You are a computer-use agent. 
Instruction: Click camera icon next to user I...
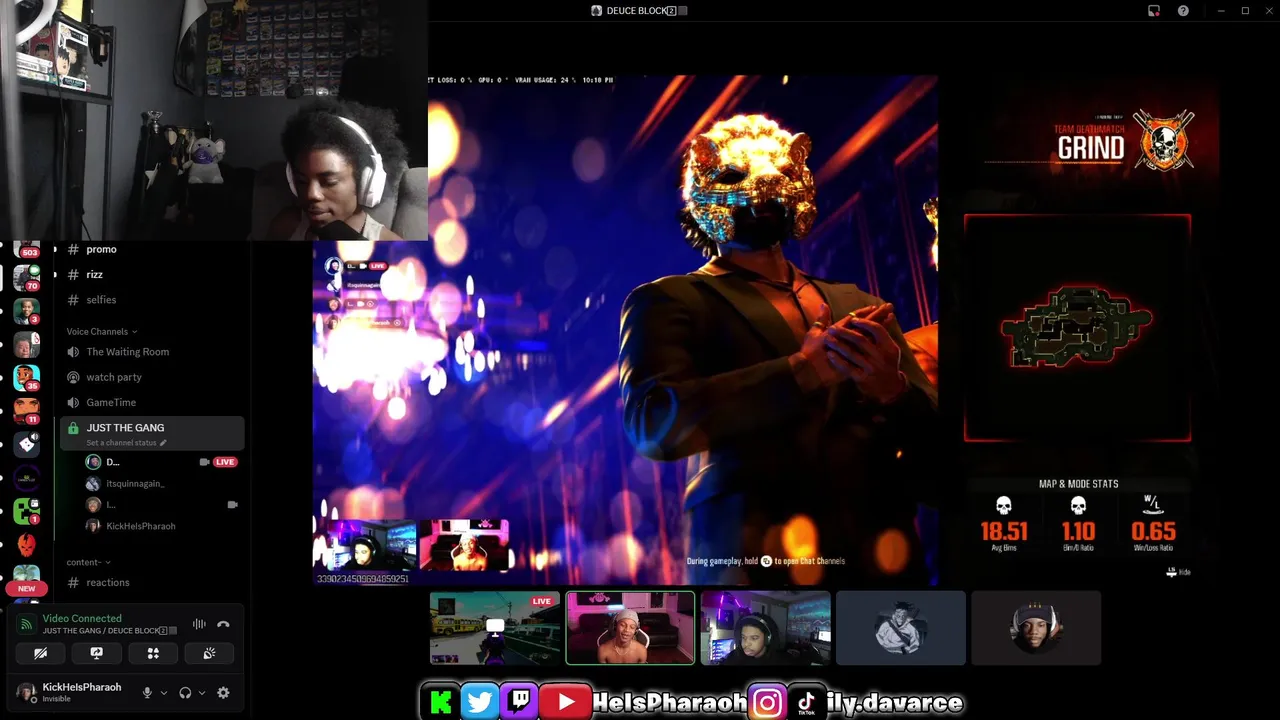232,505
